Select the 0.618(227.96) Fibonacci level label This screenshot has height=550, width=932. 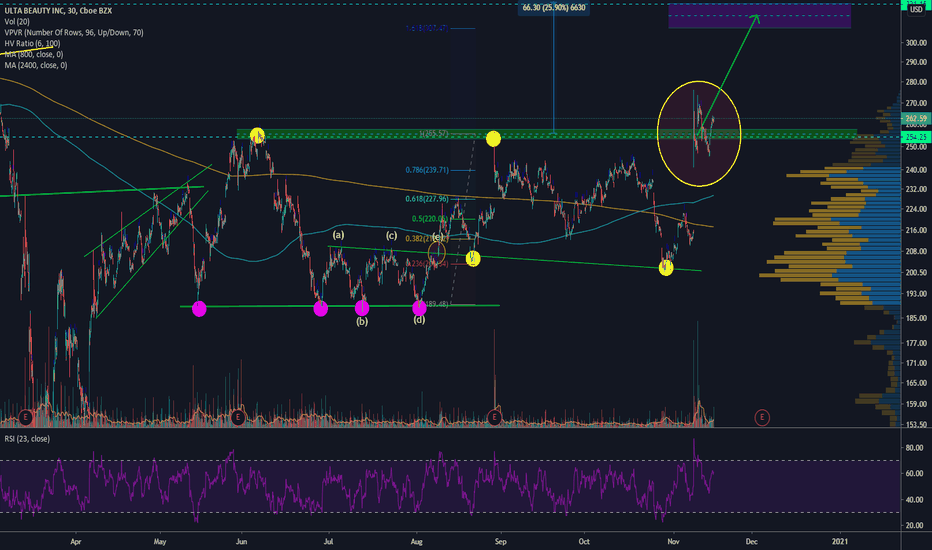tap(427, 199)
